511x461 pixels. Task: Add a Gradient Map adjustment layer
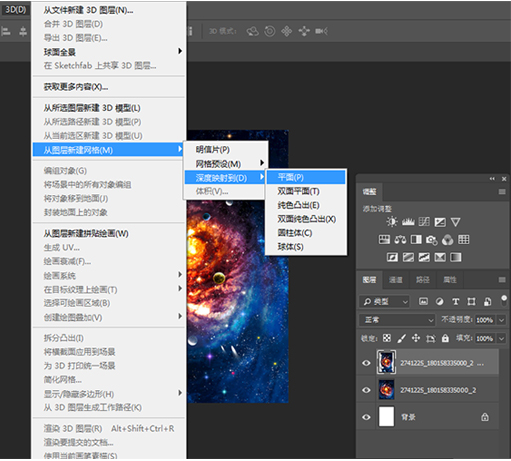(x=456, y=257)
